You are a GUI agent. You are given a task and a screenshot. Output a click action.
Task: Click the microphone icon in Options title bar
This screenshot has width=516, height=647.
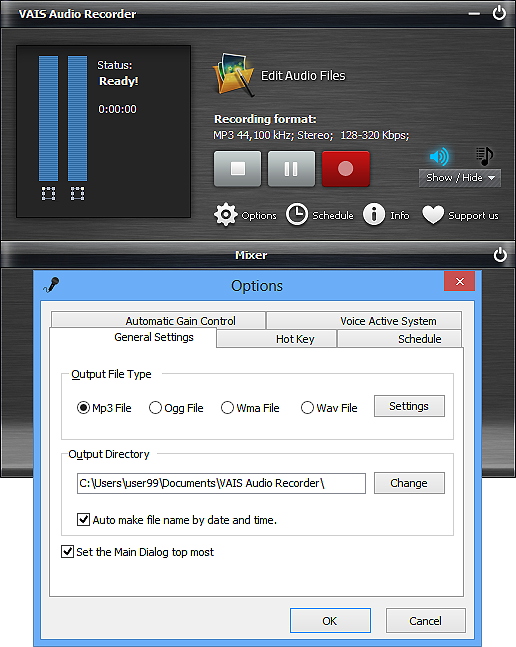coord(52,285)
